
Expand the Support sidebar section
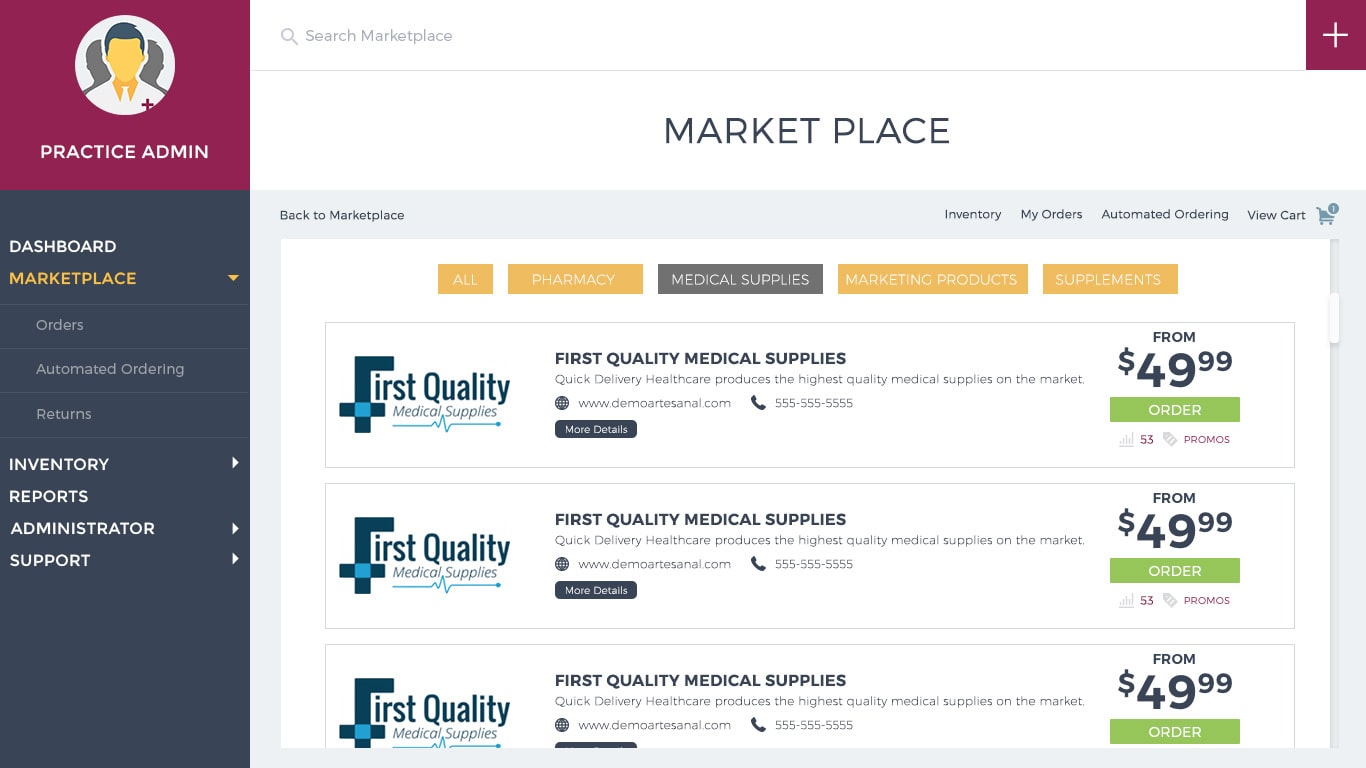tap(235, 559)
